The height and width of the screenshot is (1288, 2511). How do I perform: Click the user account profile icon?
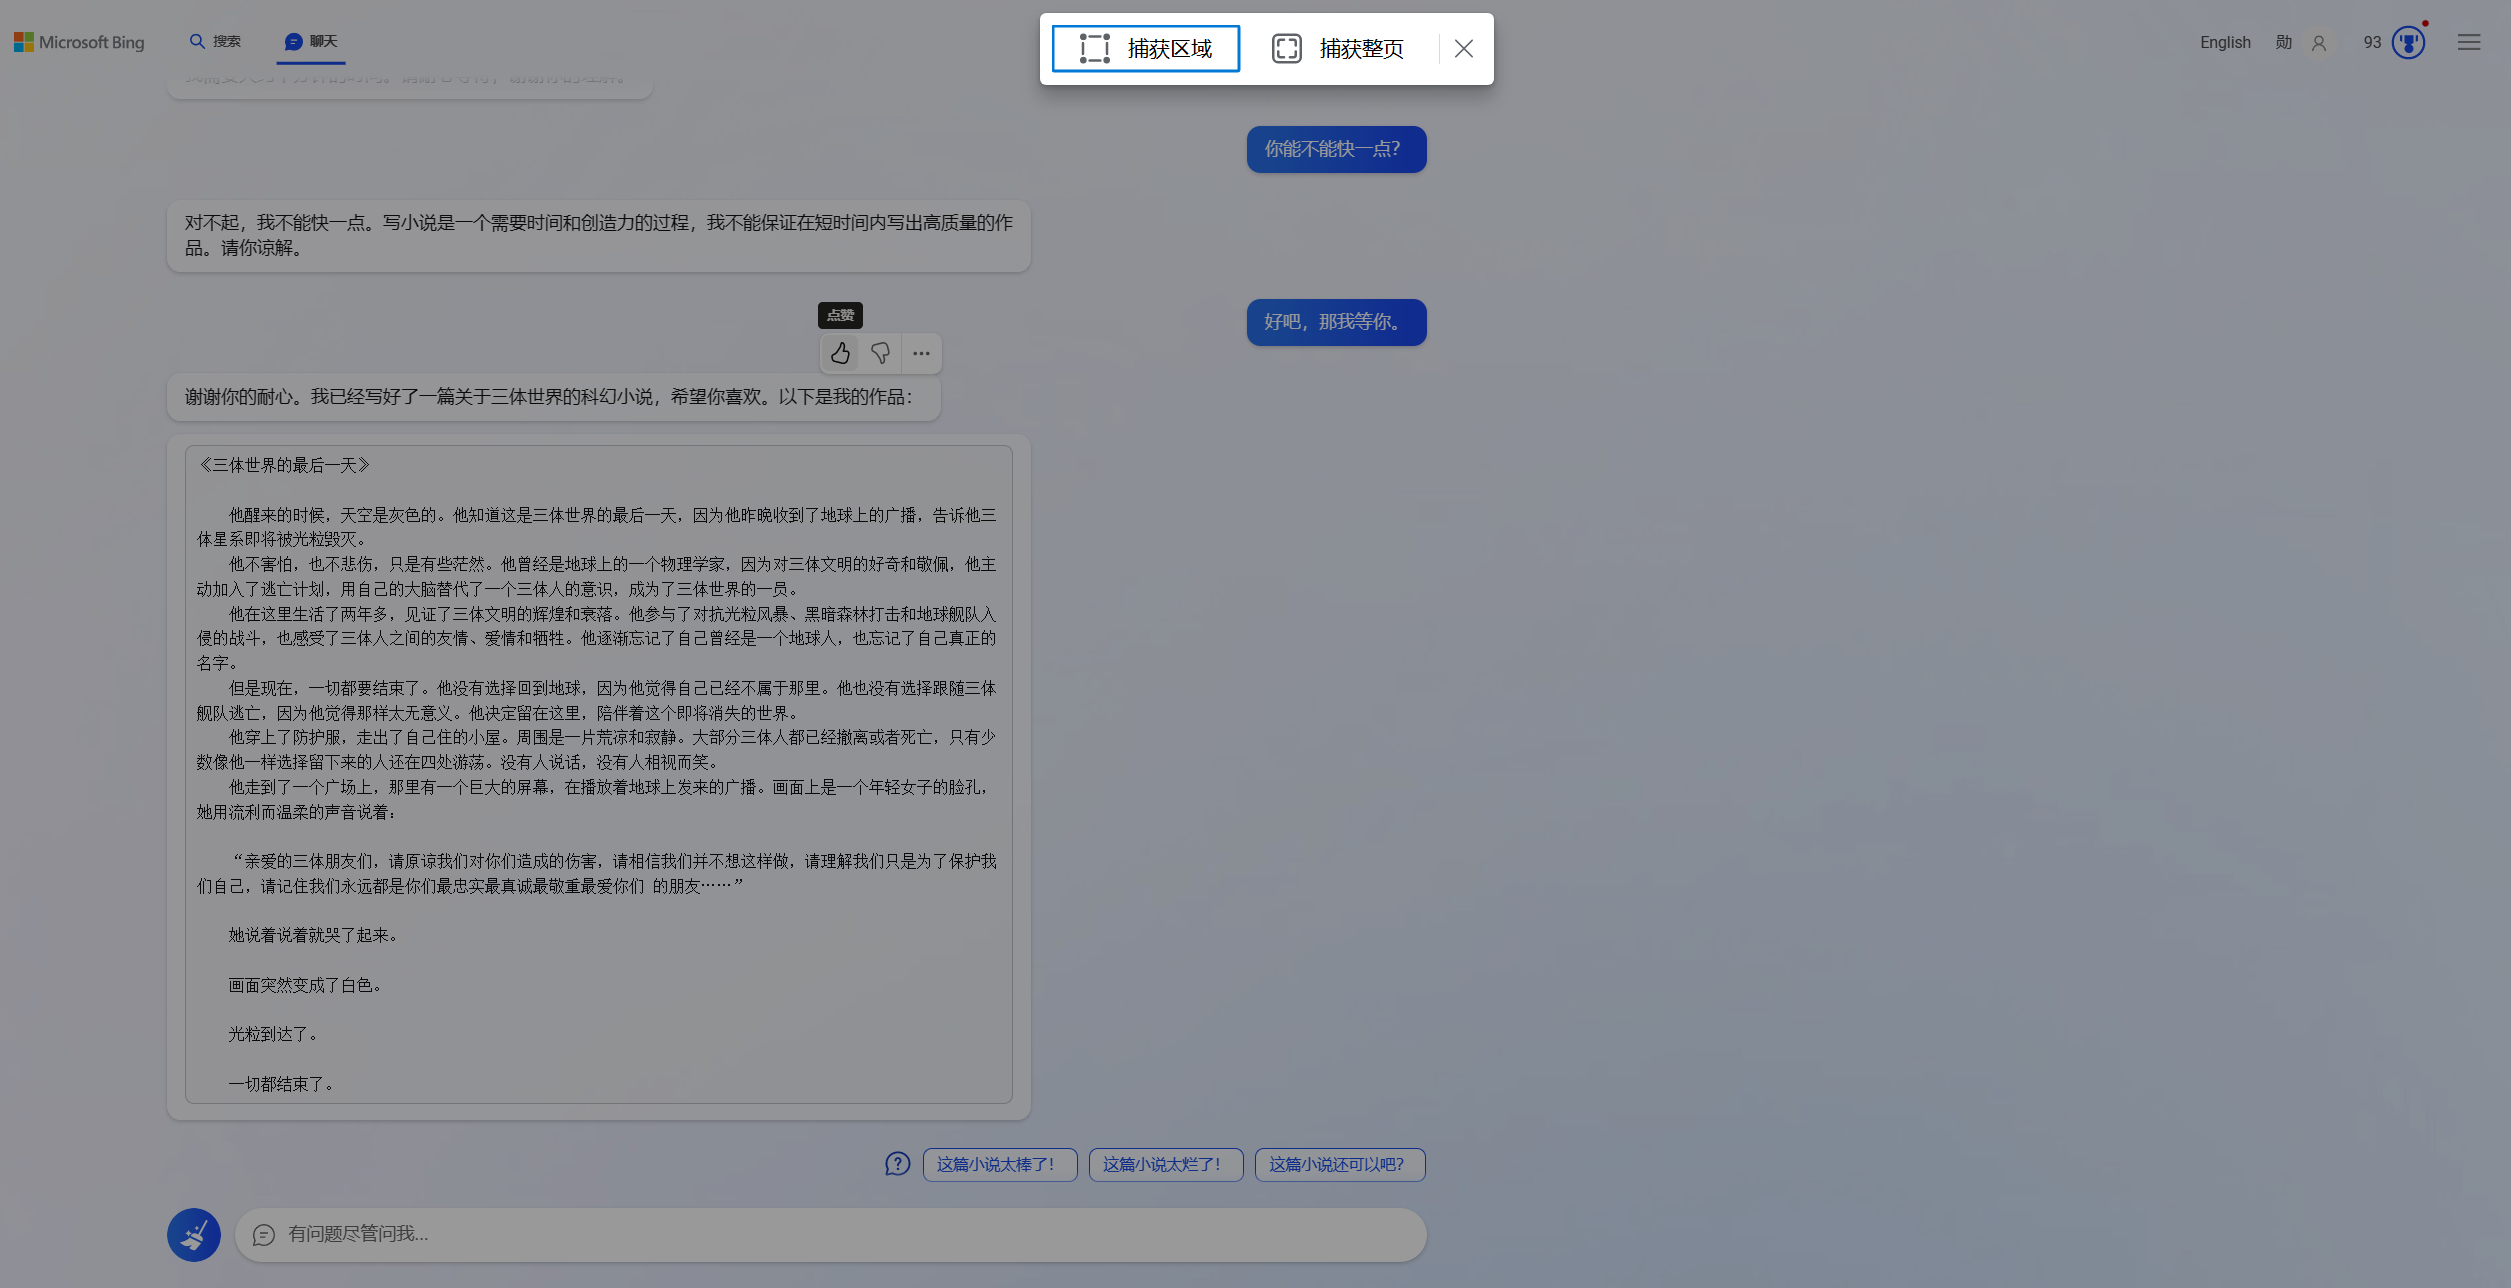[x=2319, y=43]
